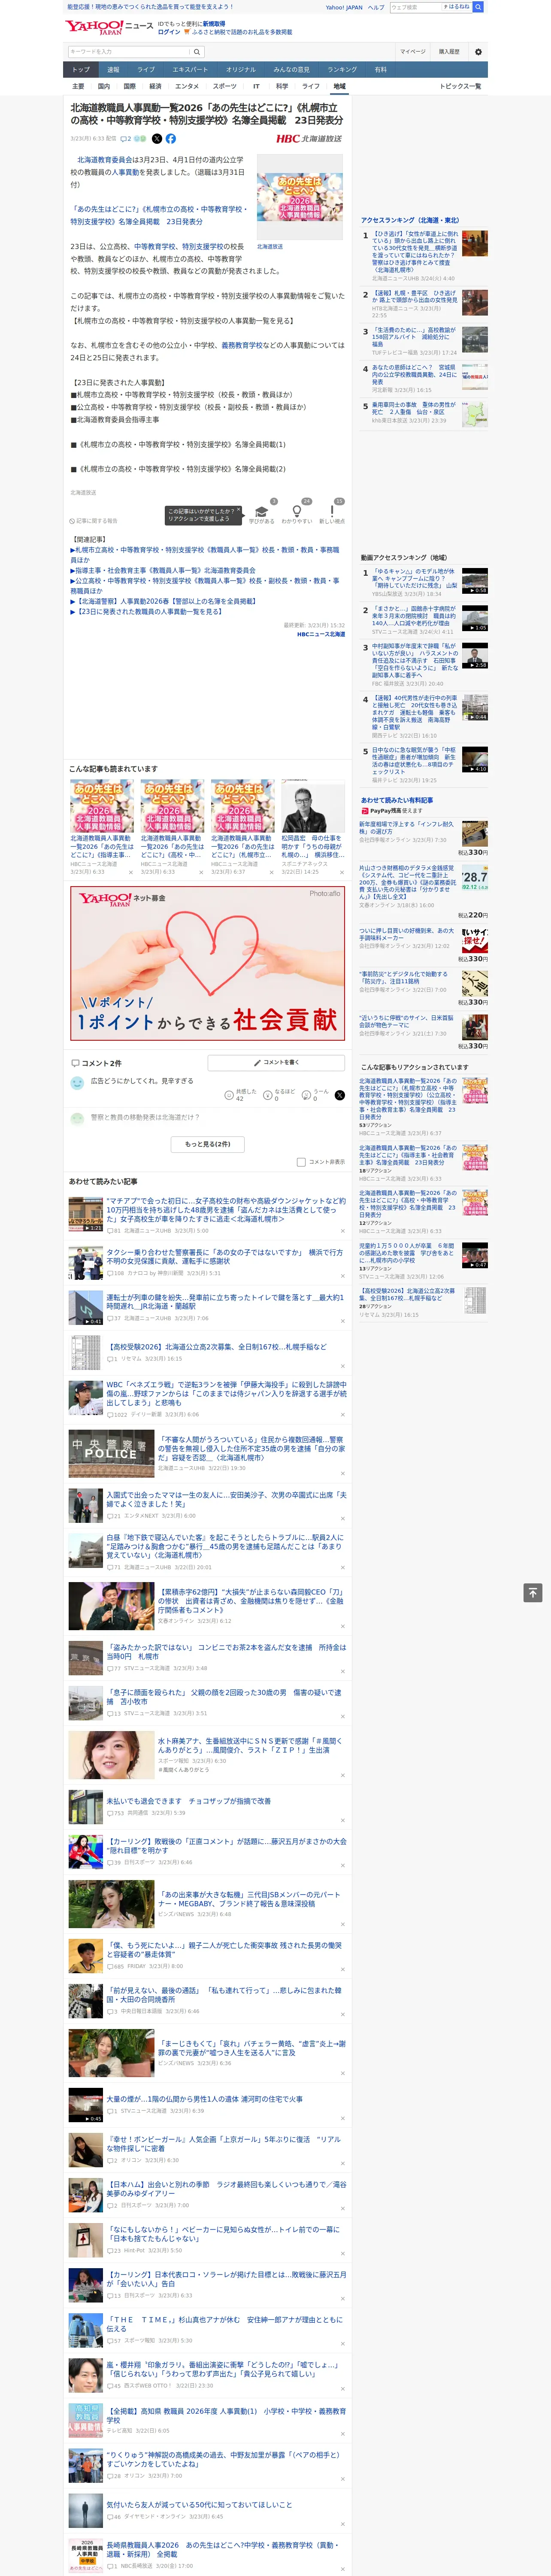Open 【23日に発表された教職員の人事異動一覧を見る】 link

click(x=149, y=612)
